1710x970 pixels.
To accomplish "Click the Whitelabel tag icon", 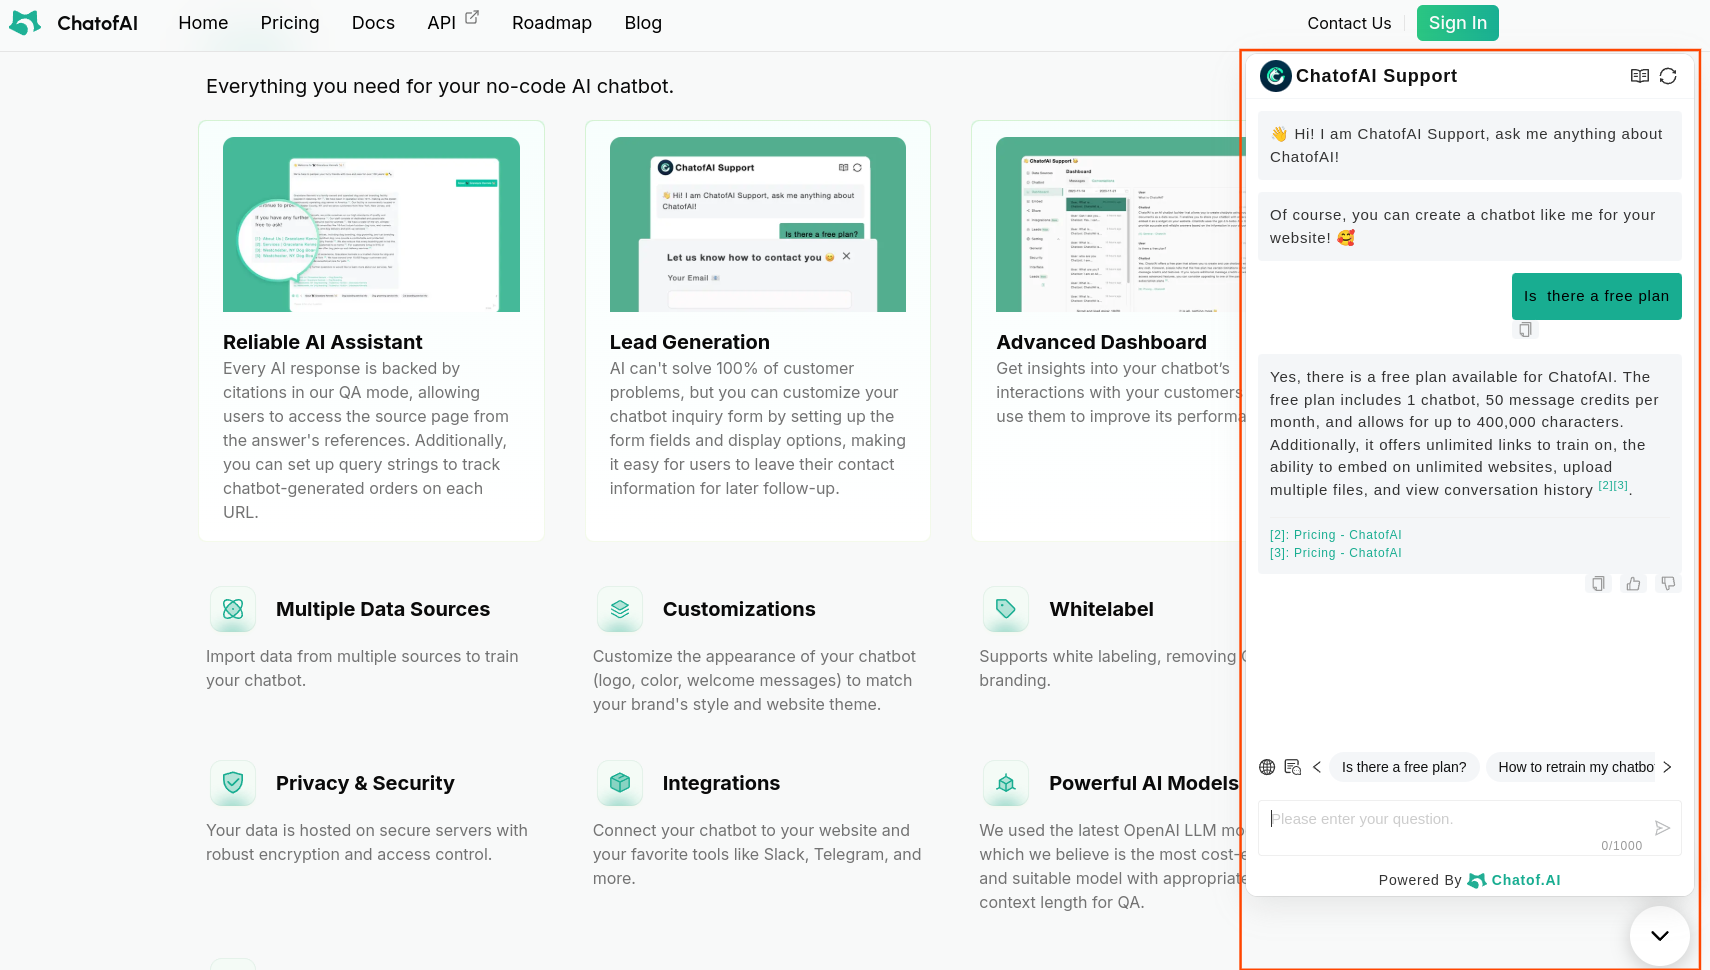I will point(1006,609).
